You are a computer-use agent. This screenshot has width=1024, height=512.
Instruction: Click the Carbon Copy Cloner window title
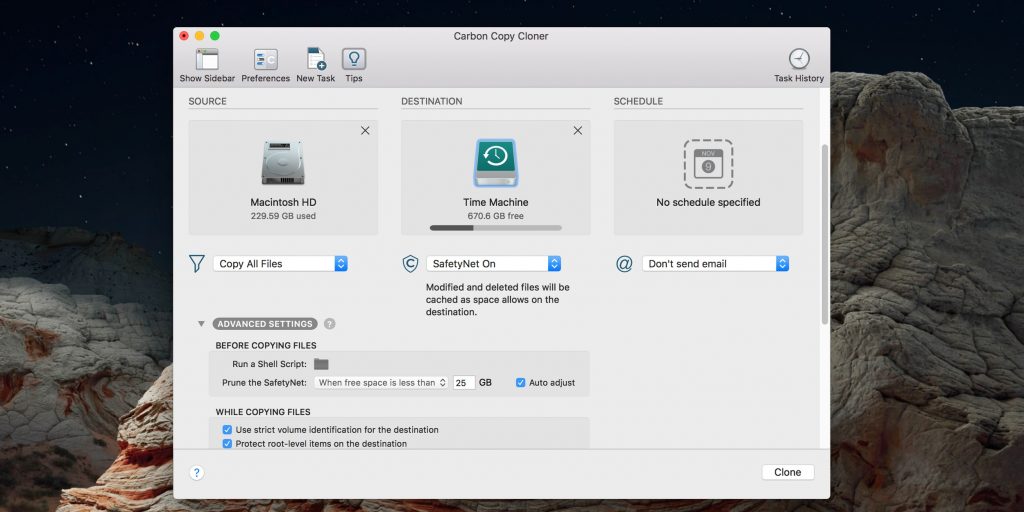[501, 36]
